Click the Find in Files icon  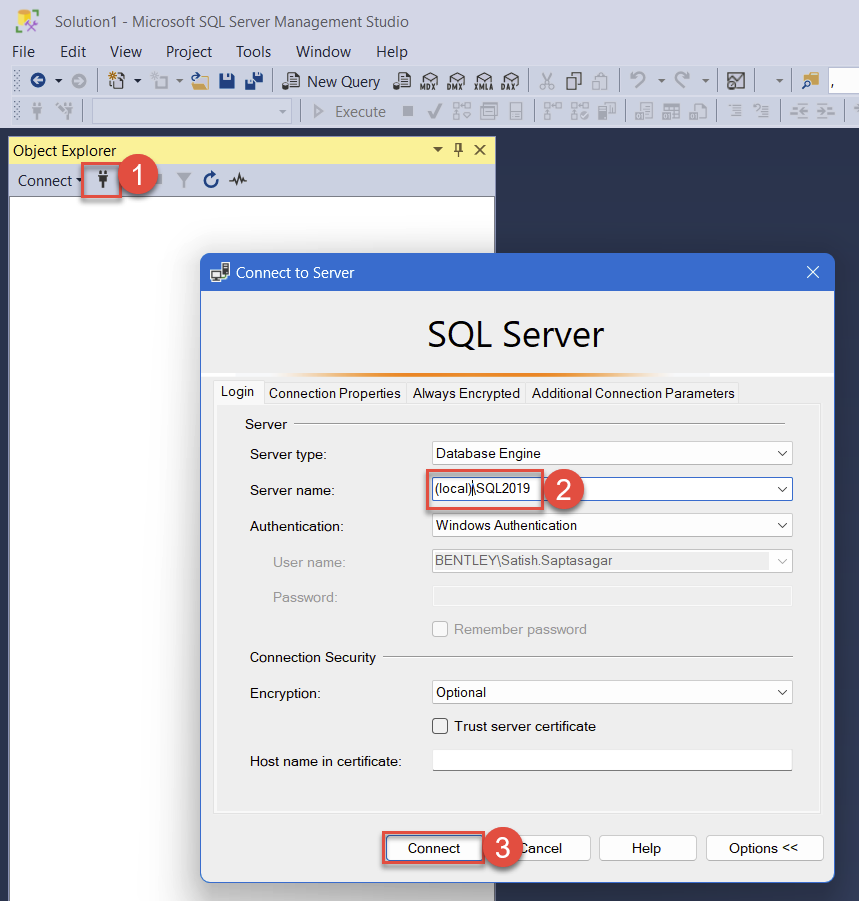coord(810,81)
